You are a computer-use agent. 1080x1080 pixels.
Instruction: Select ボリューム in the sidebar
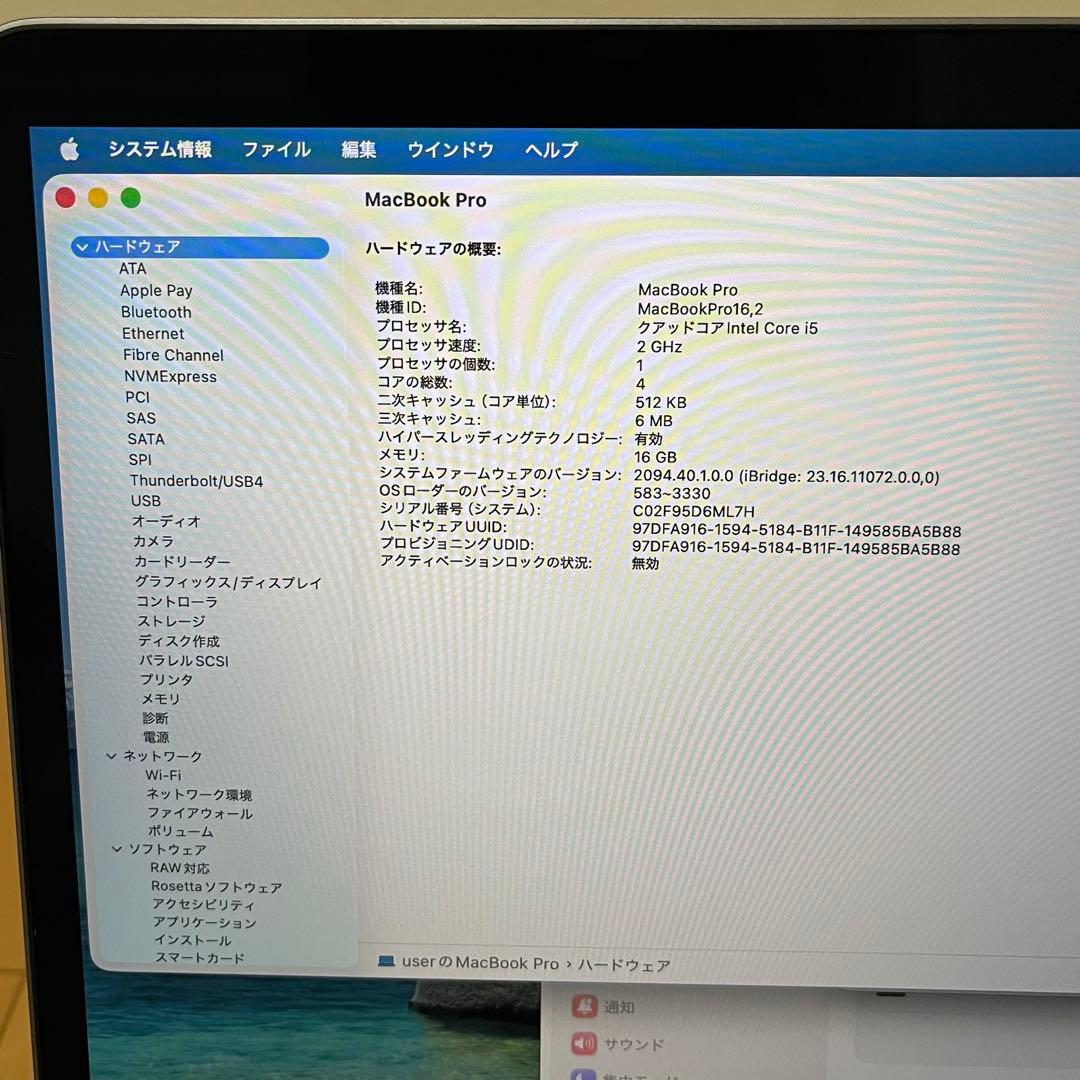pos(180,831)
